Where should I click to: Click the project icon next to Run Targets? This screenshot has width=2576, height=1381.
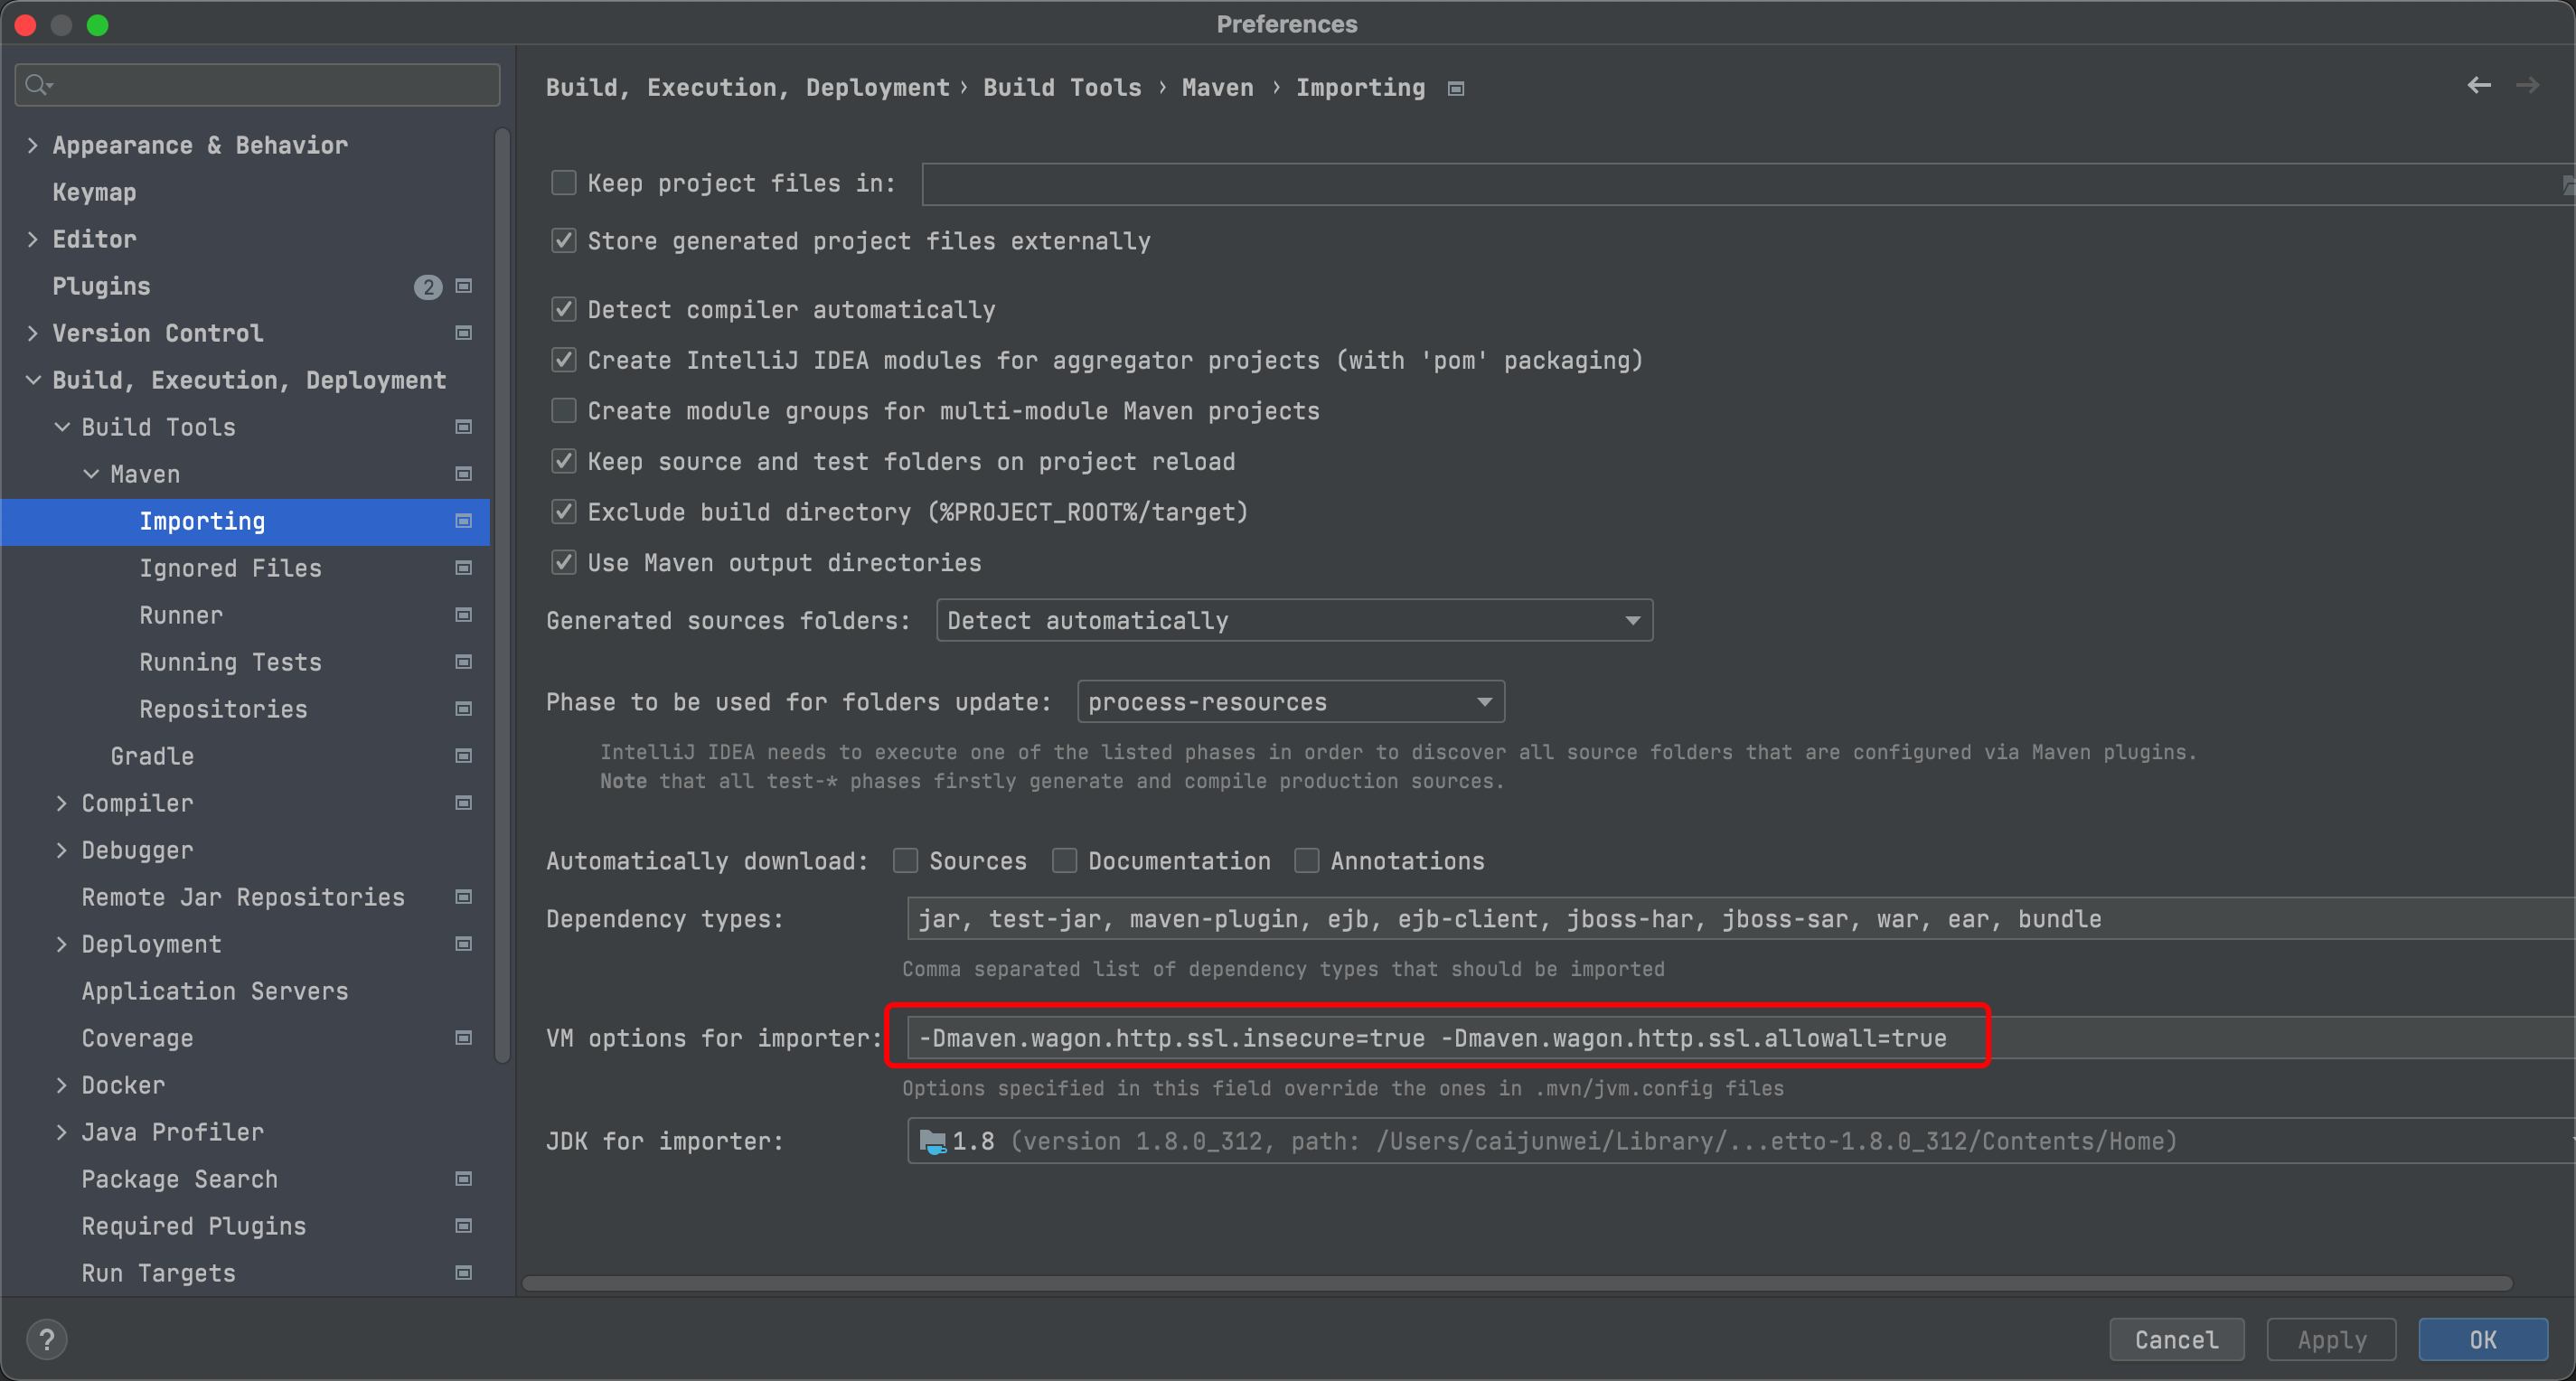[x=463, y=1273]
